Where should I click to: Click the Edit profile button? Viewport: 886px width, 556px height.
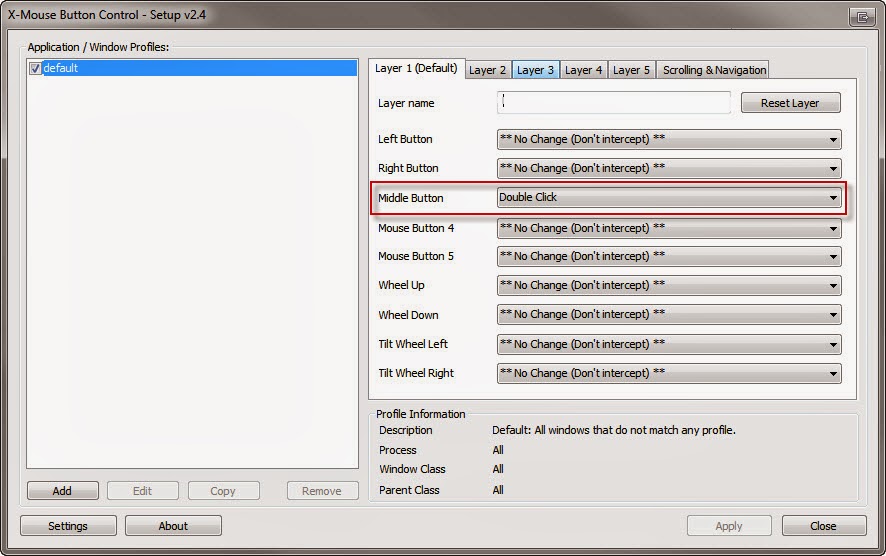click(142, 490)
